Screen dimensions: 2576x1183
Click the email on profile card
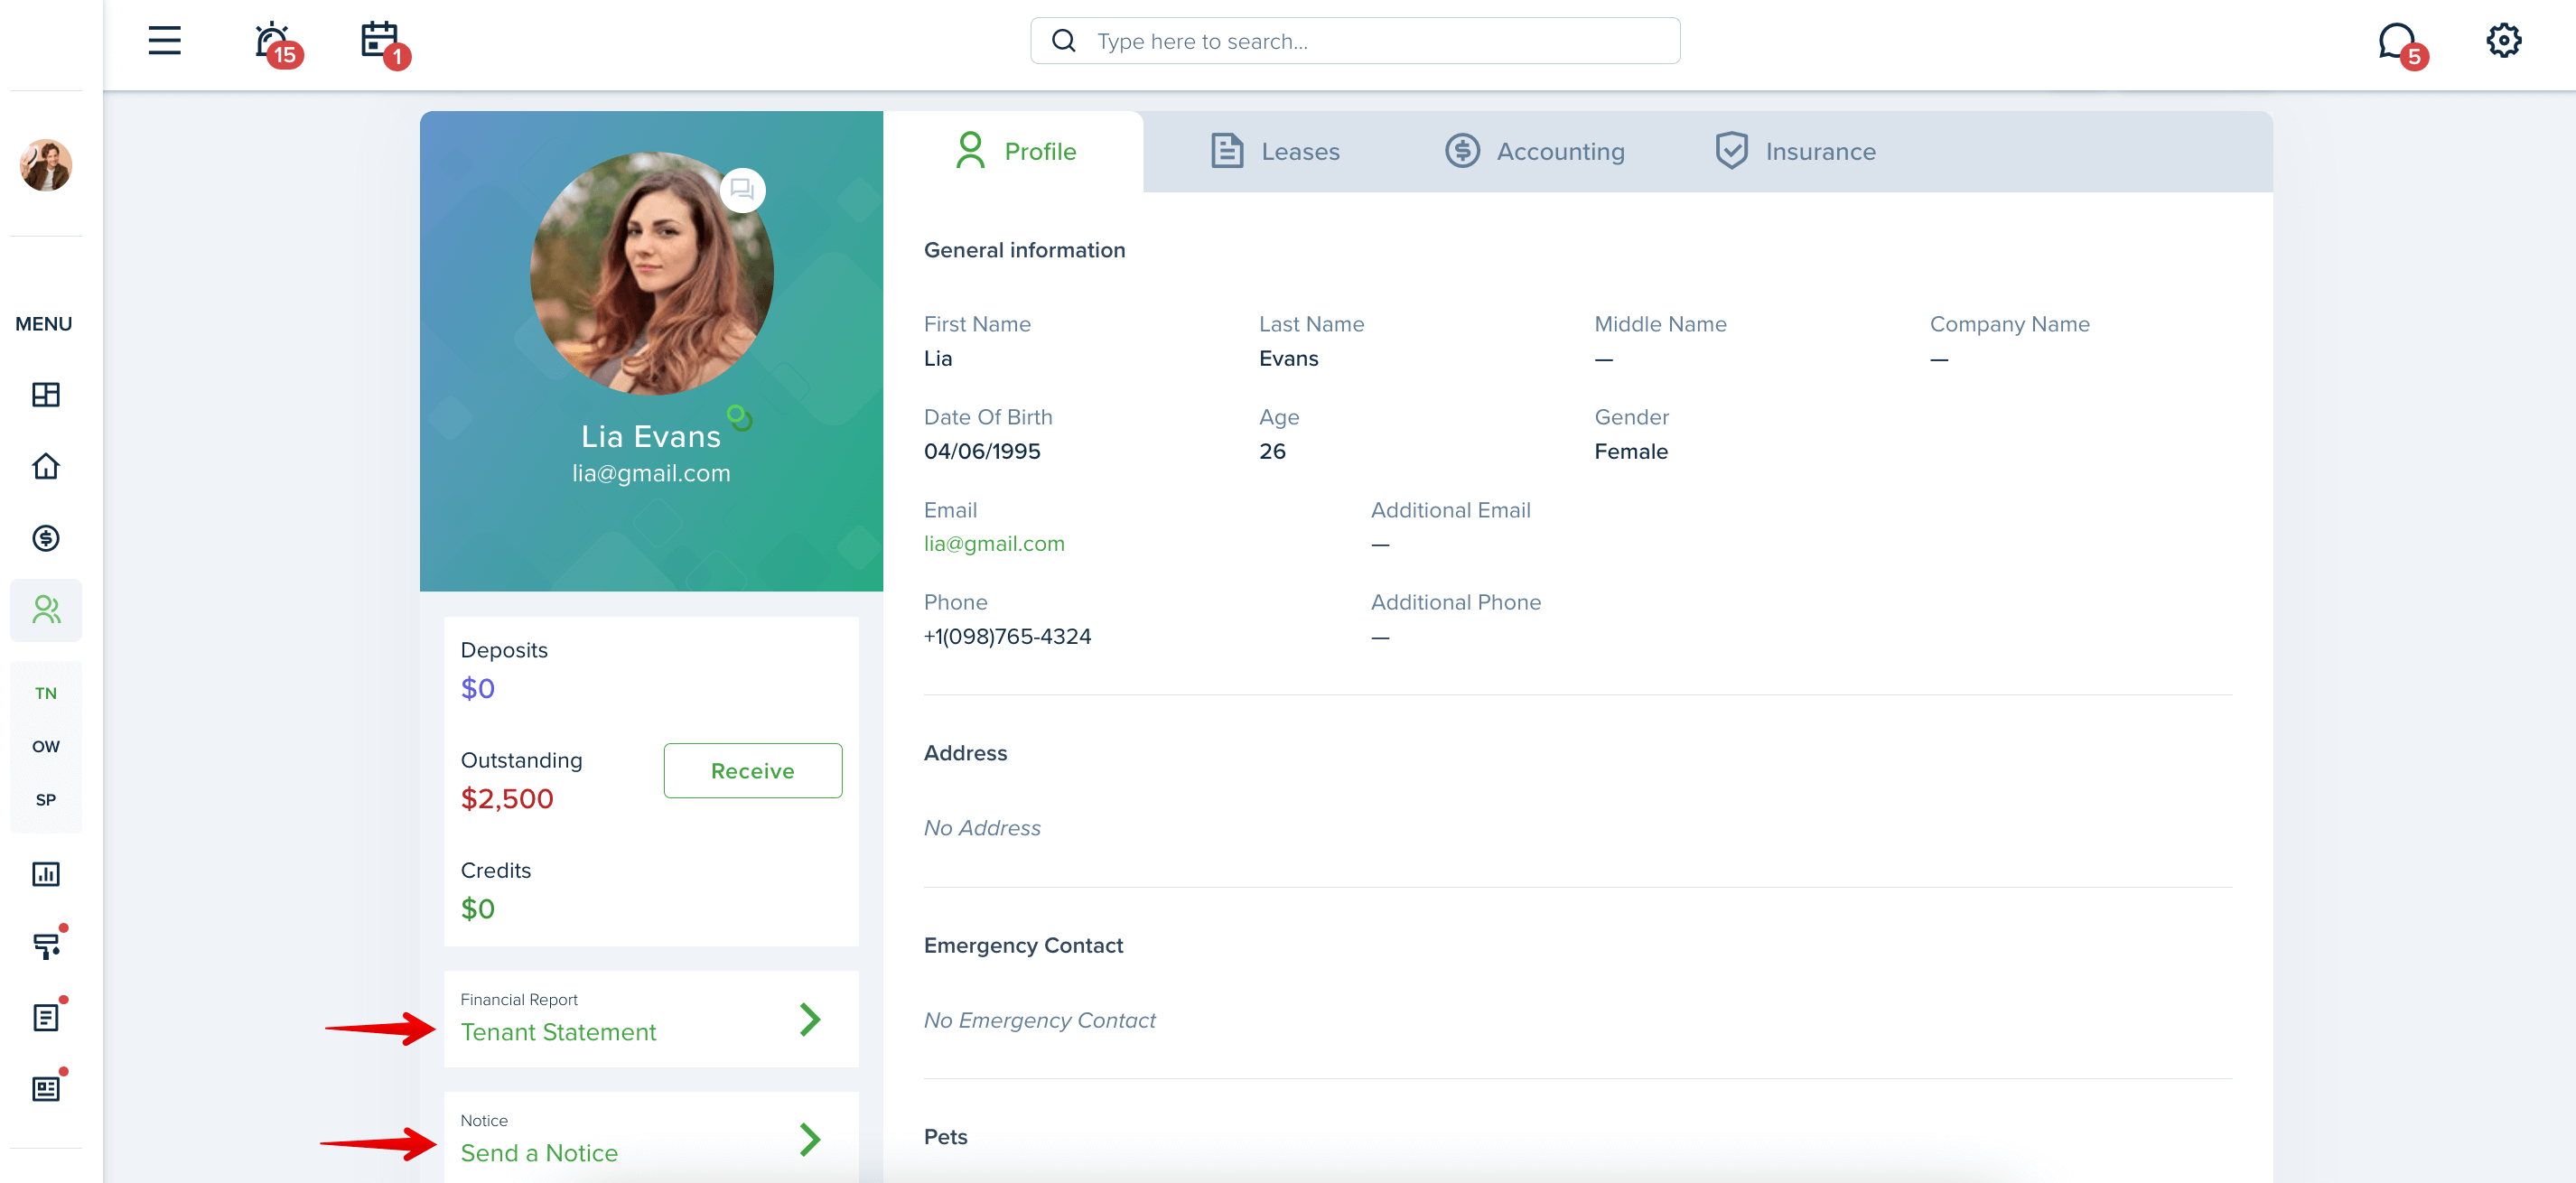pyautogui.click(x=651, y=473)
